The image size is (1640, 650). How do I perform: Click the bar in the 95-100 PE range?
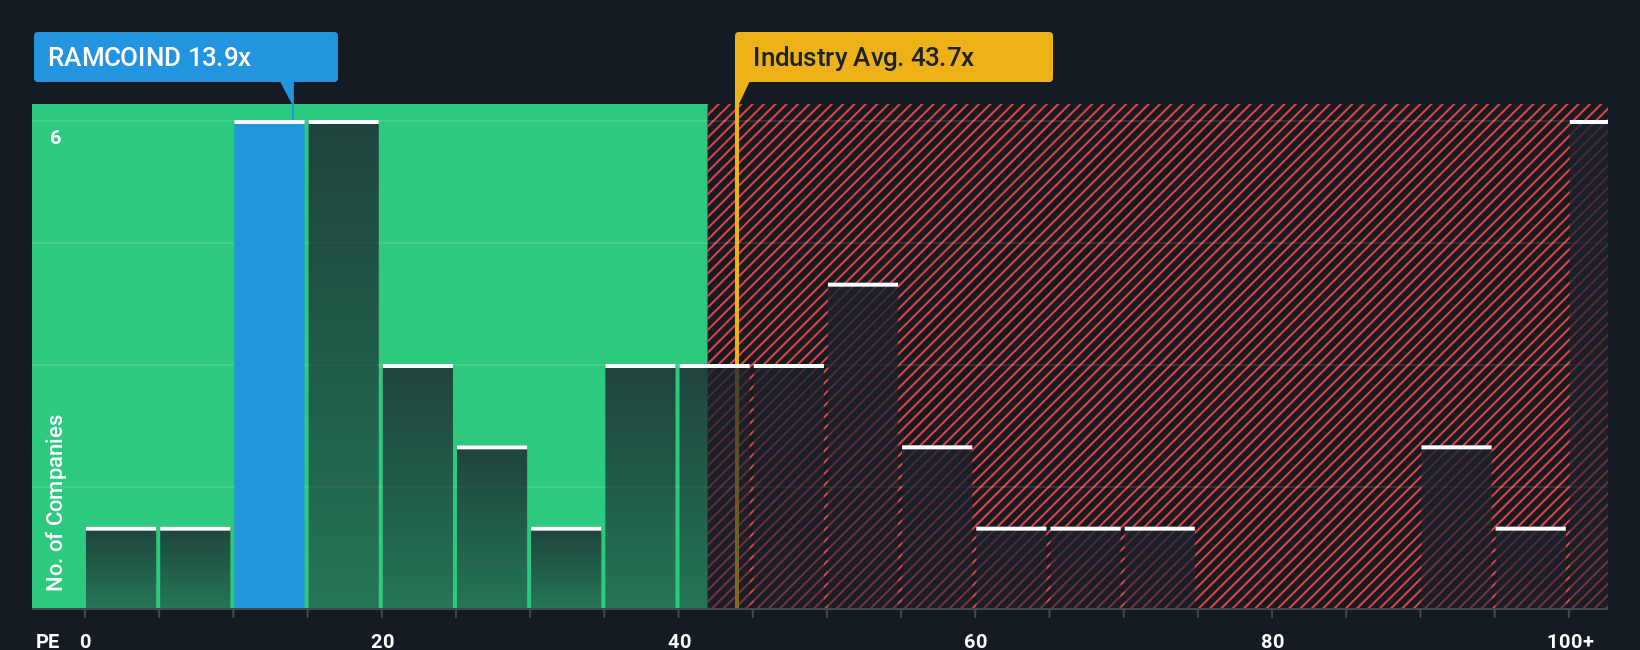click(1530, 567)
